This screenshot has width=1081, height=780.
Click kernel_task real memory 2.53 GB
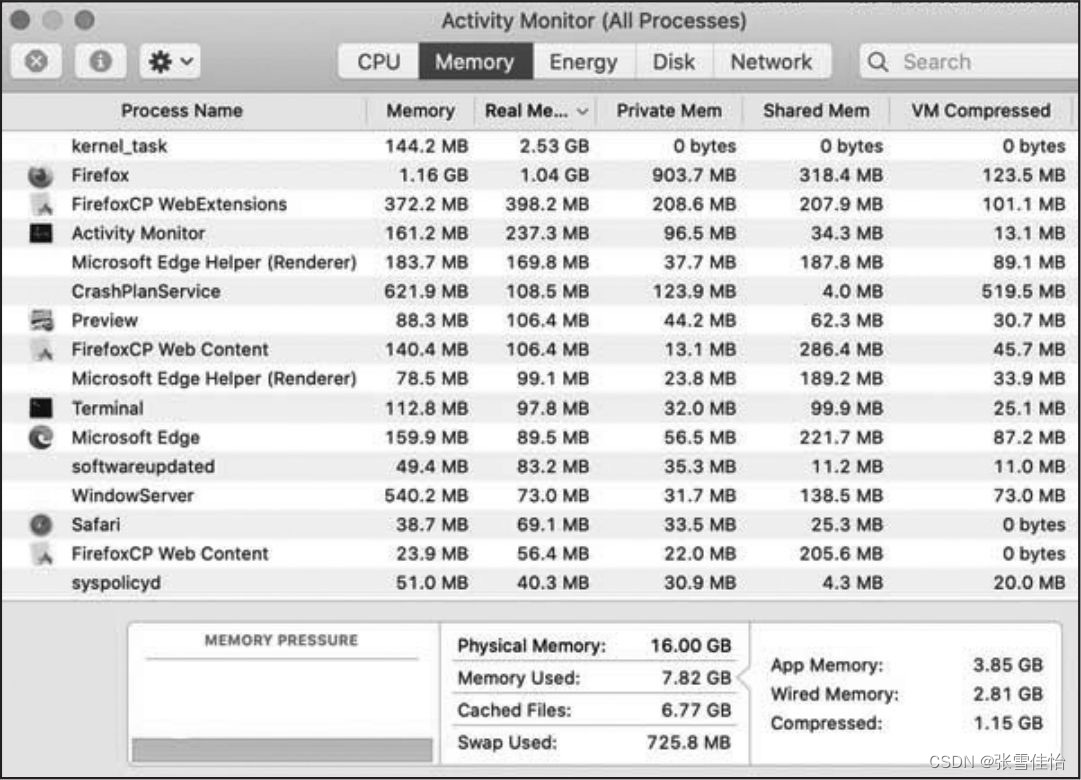554,146
